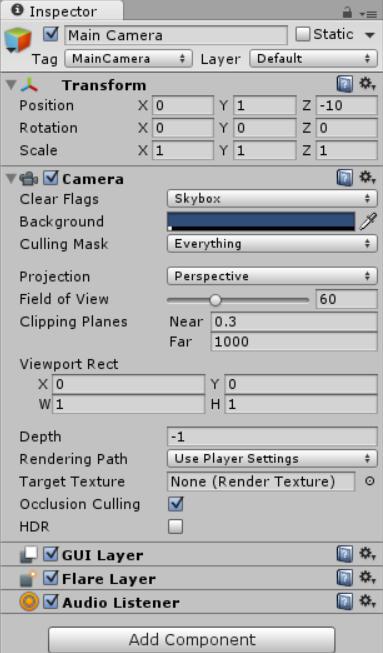Collapse the Transform component foldout

11,85
